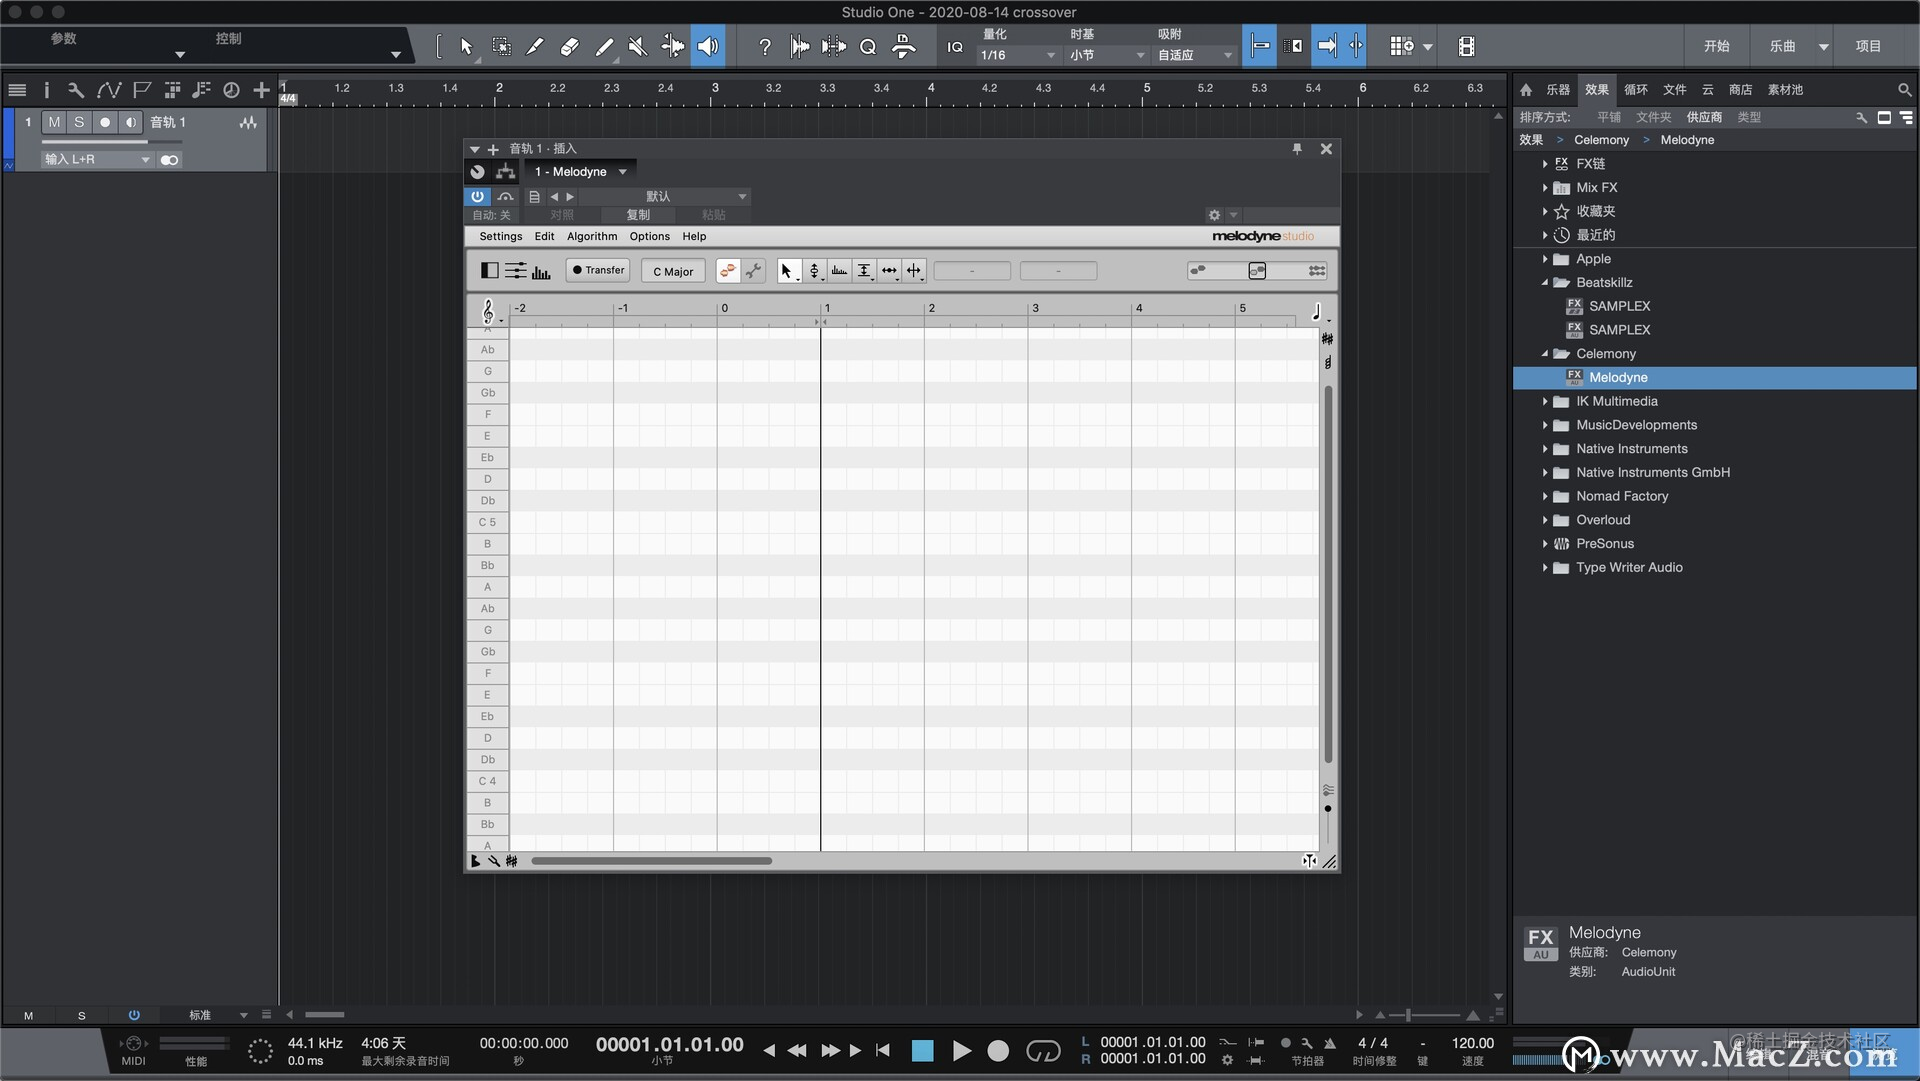
Task: Switch to the 乐器 tab in the browser
Action: pos(1557,89)
